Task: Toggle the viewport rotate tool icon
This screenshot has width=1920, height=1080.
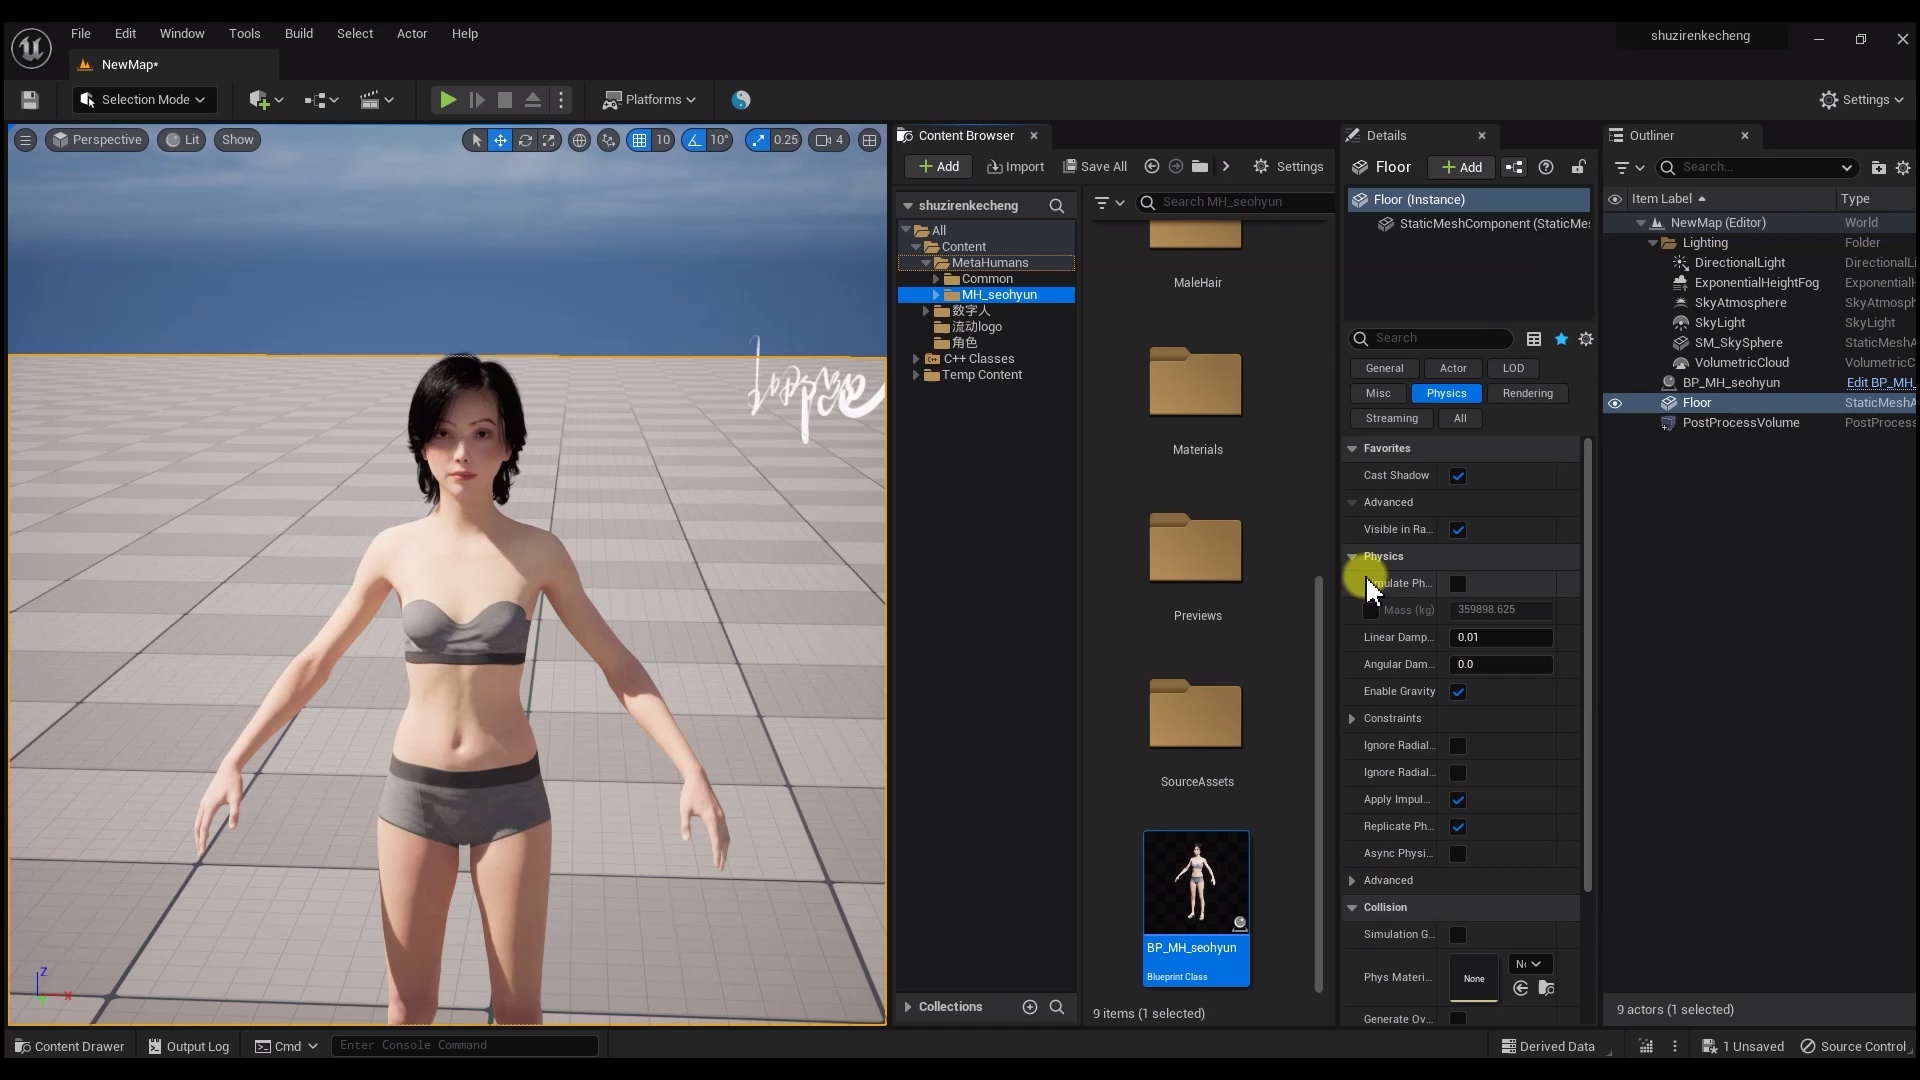Action: pos(524,140)
